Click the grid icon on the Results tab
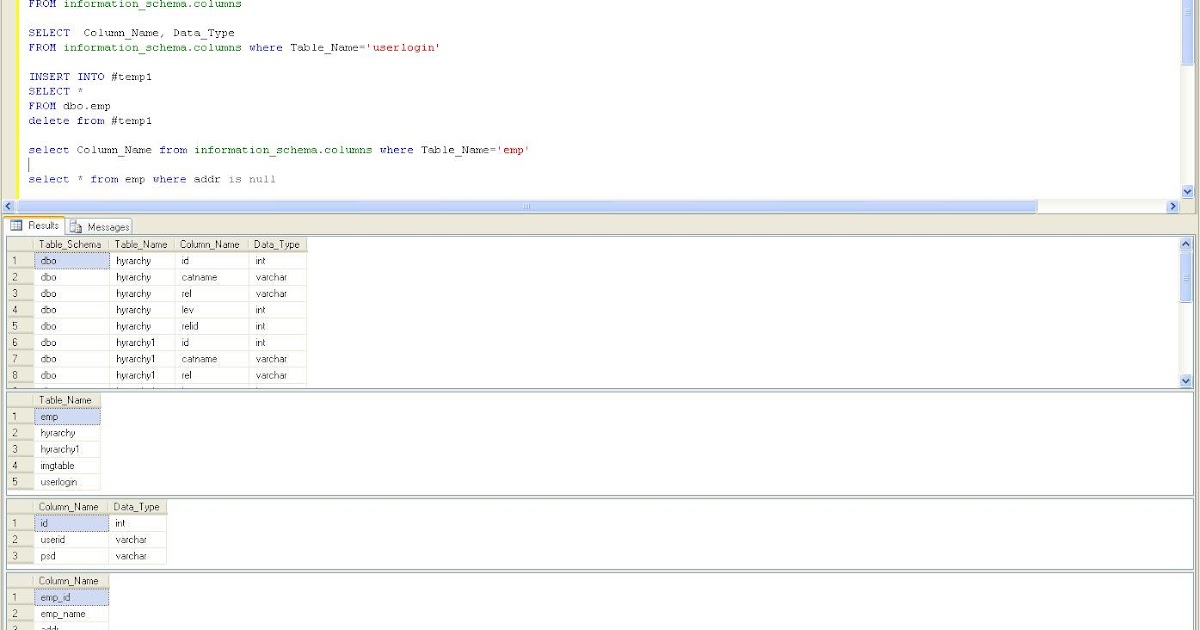Image resolution: width=1200 pixels, height=630 pixels. point(17,225)
